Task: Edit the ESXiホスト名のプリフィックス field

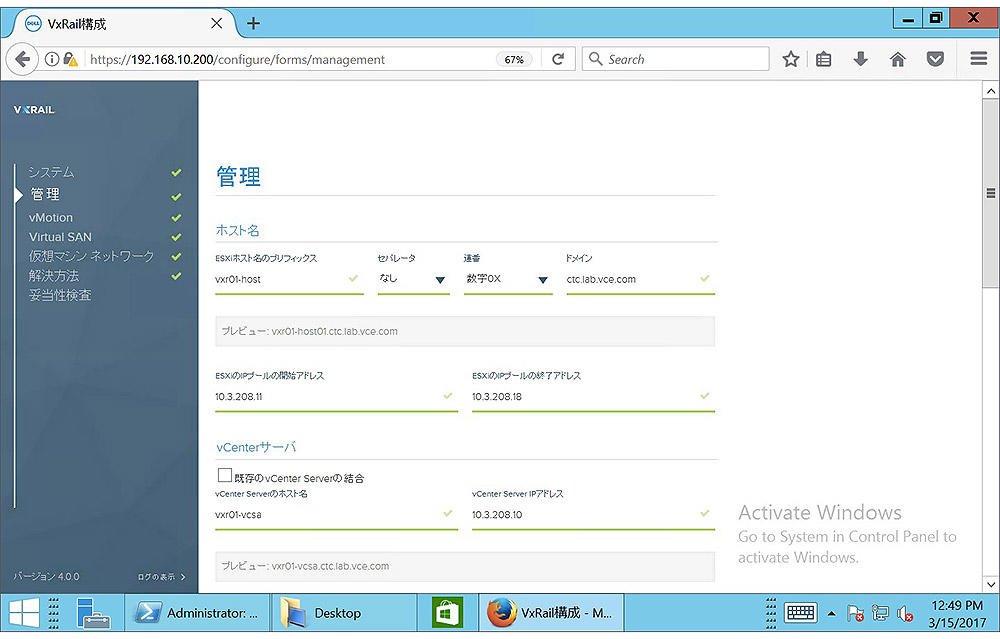Action: [x=289, y=279]
